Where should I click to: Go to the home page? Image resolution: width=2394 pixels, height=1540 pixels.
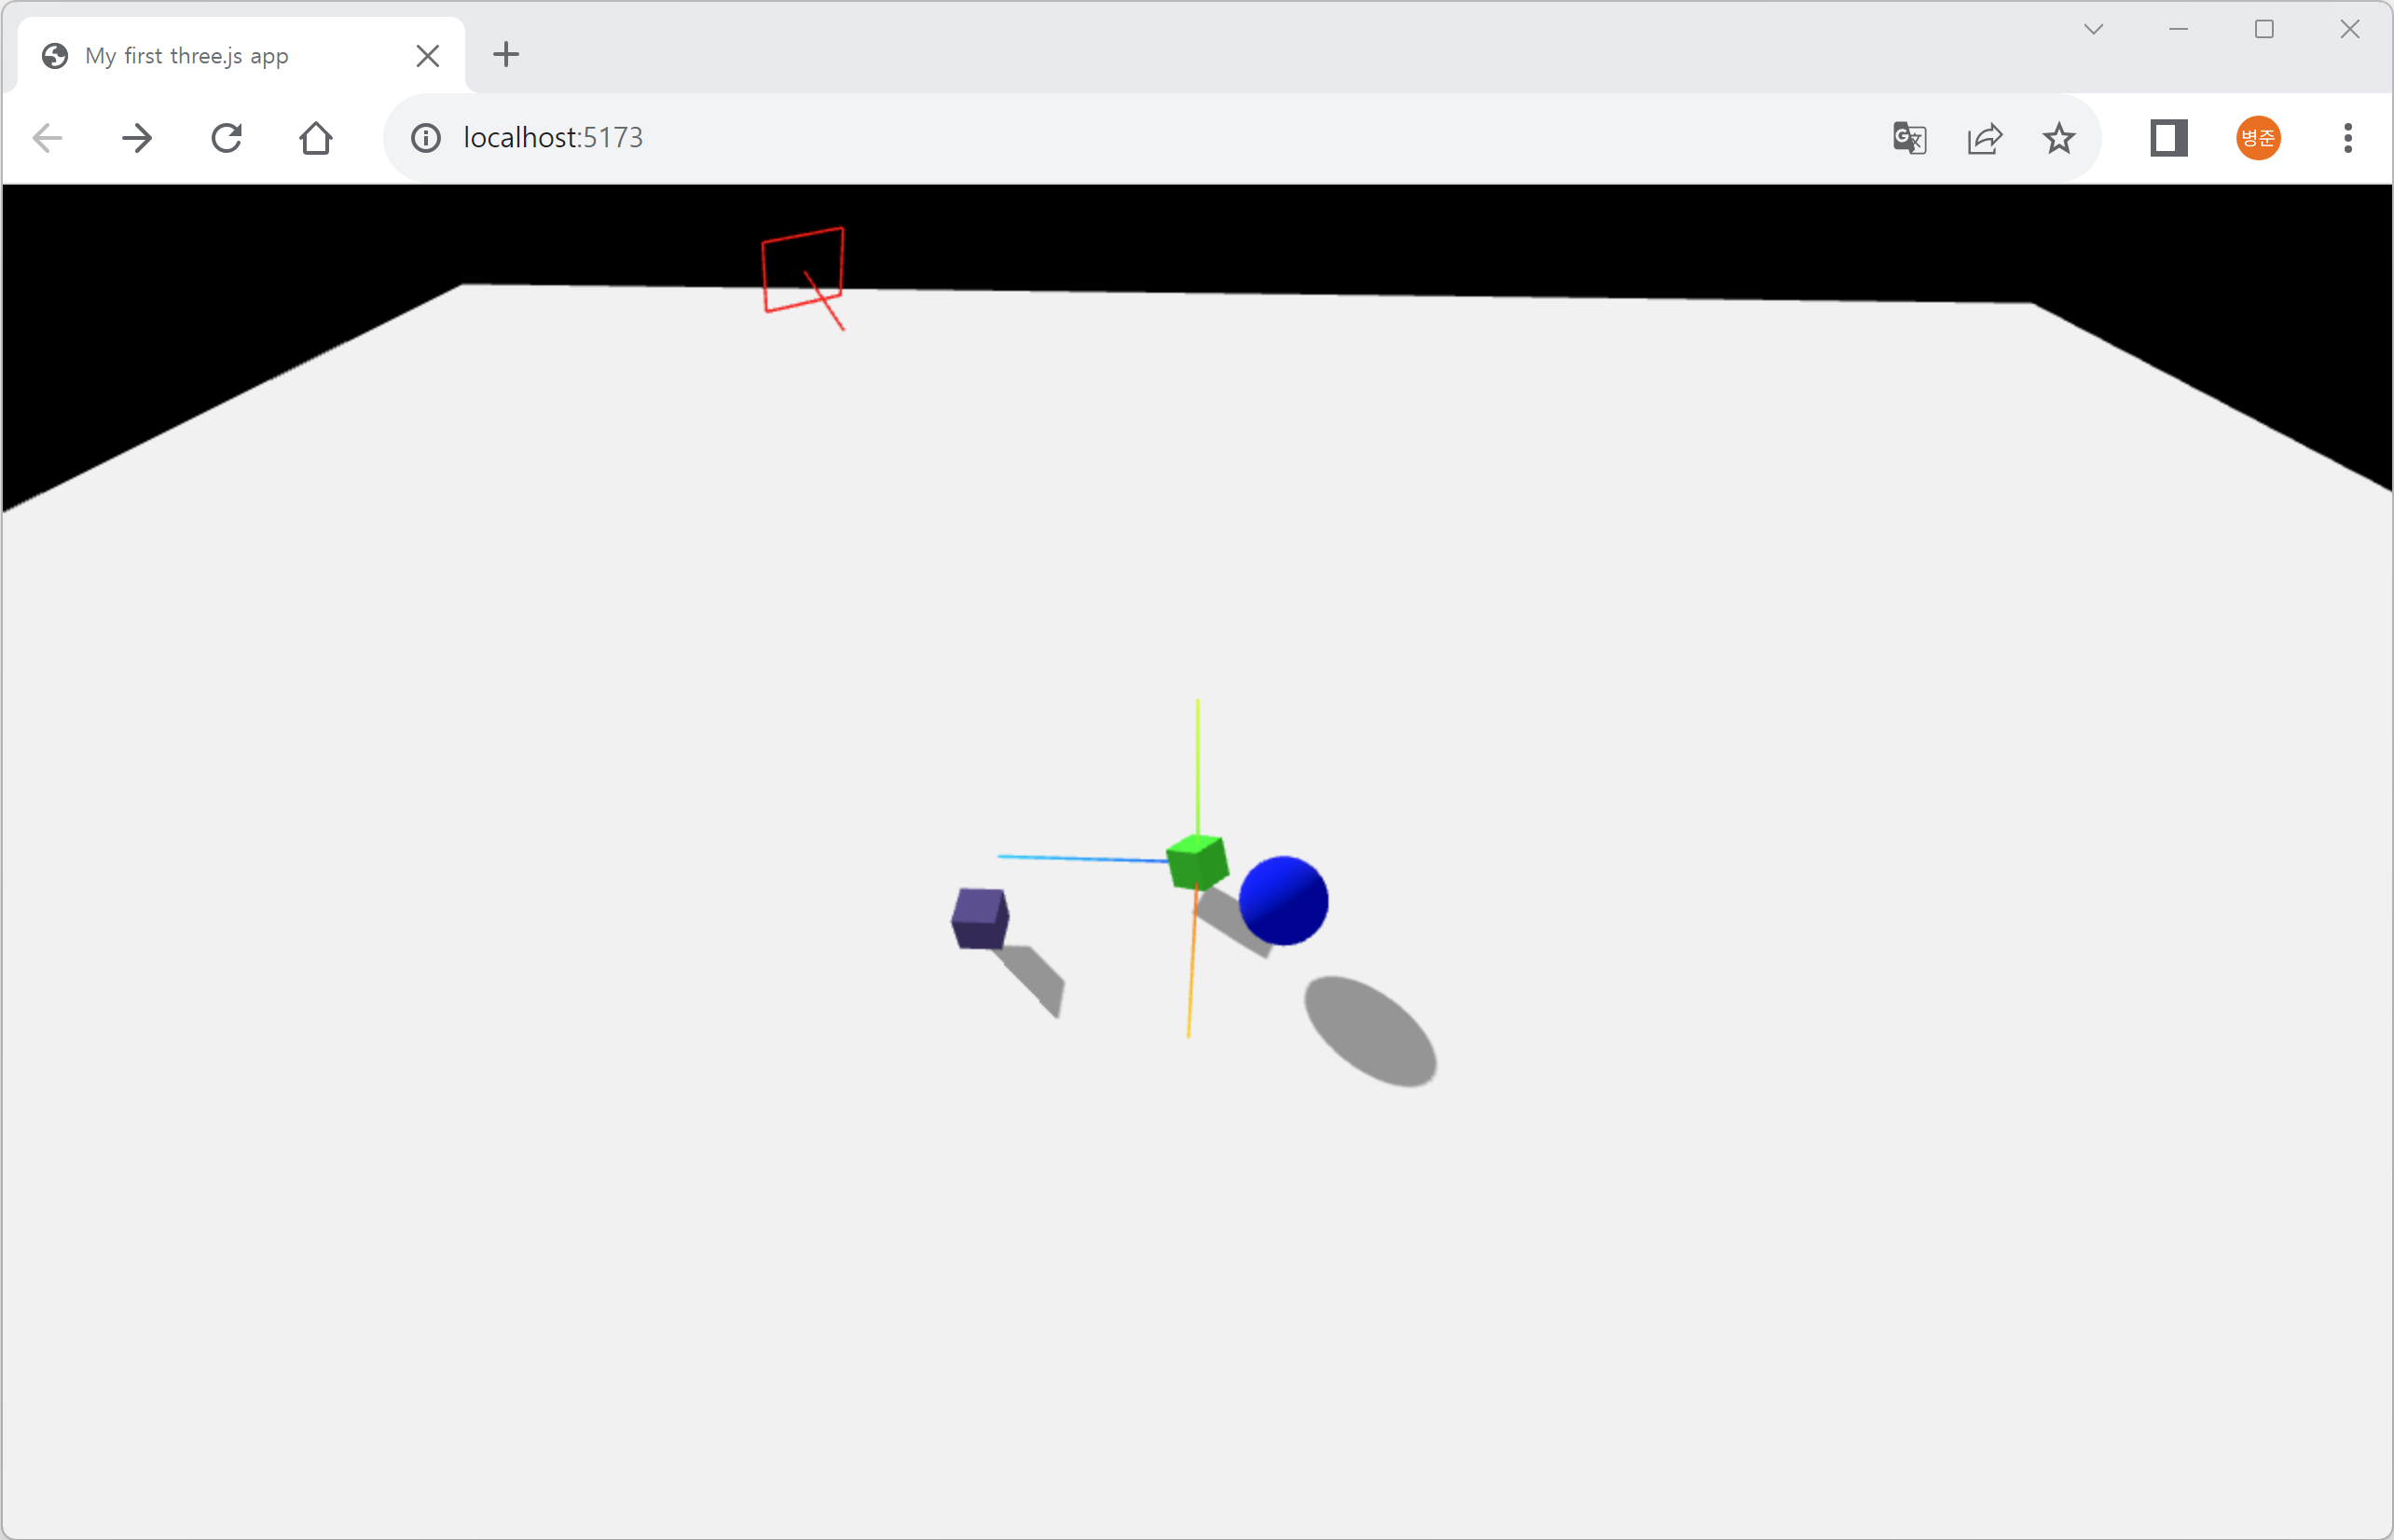(316, 138)
